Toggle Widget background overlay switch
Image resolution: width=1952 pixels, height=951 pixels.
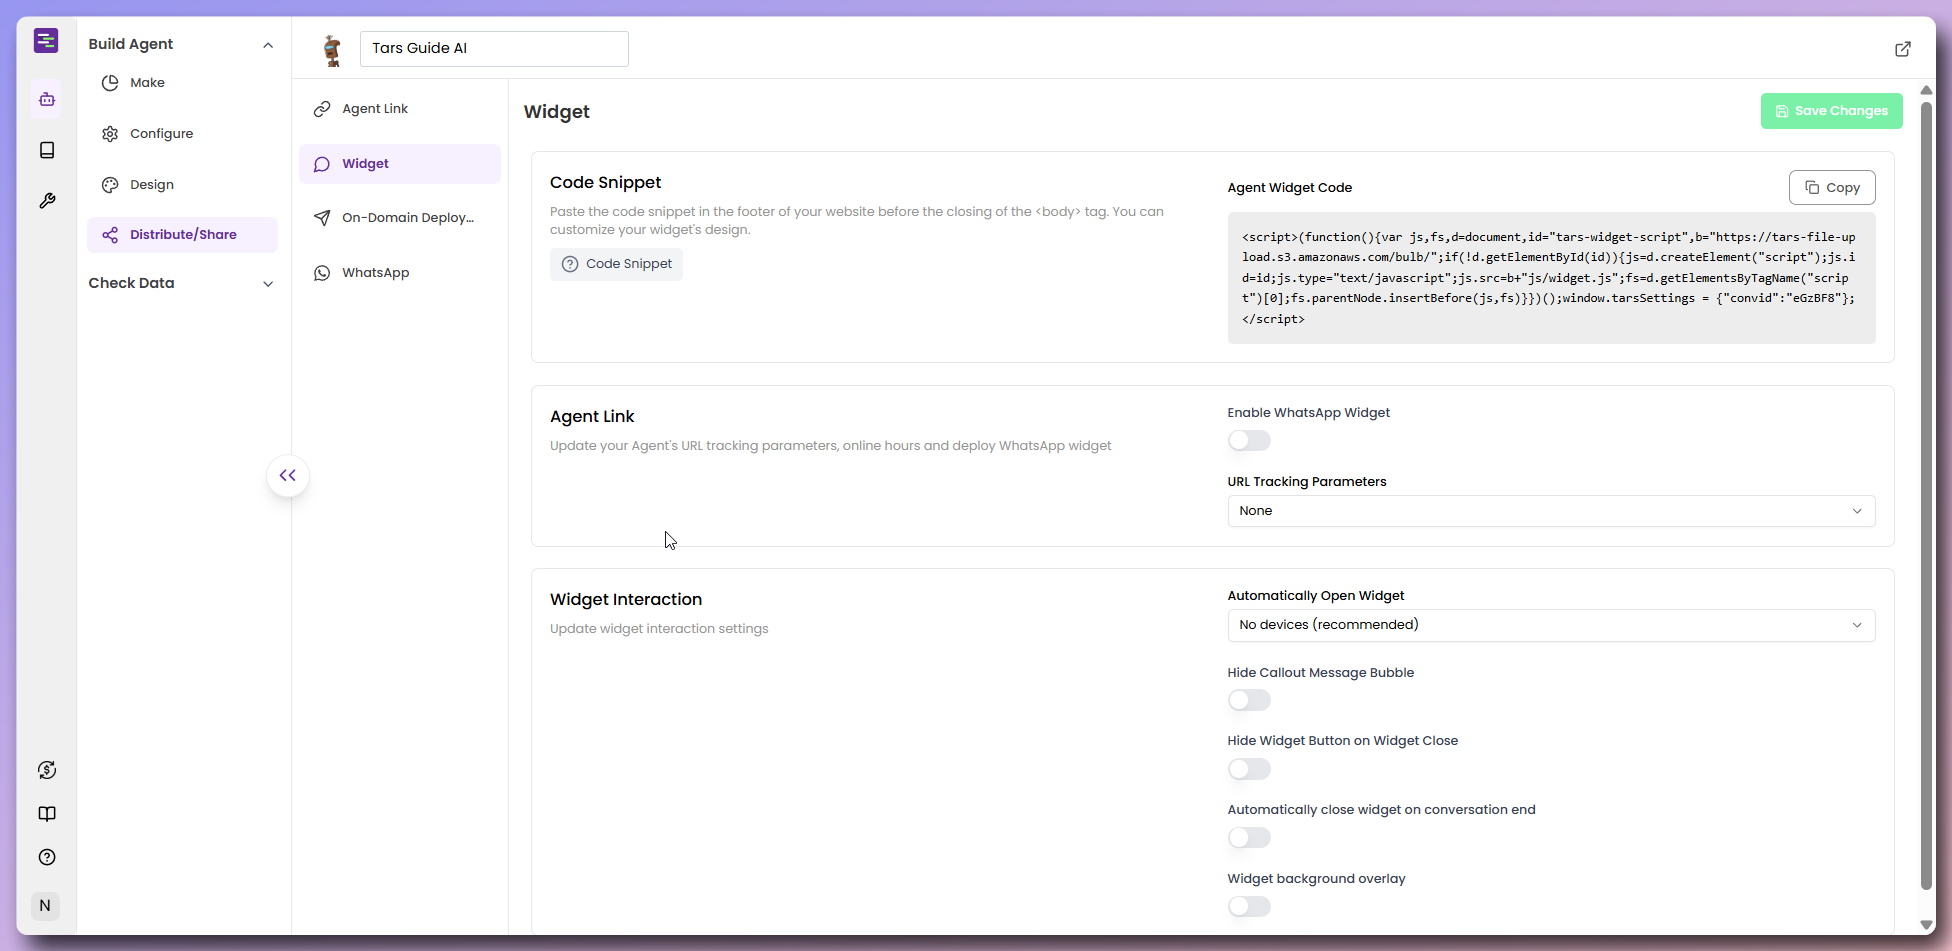[x=1249, y=907]
